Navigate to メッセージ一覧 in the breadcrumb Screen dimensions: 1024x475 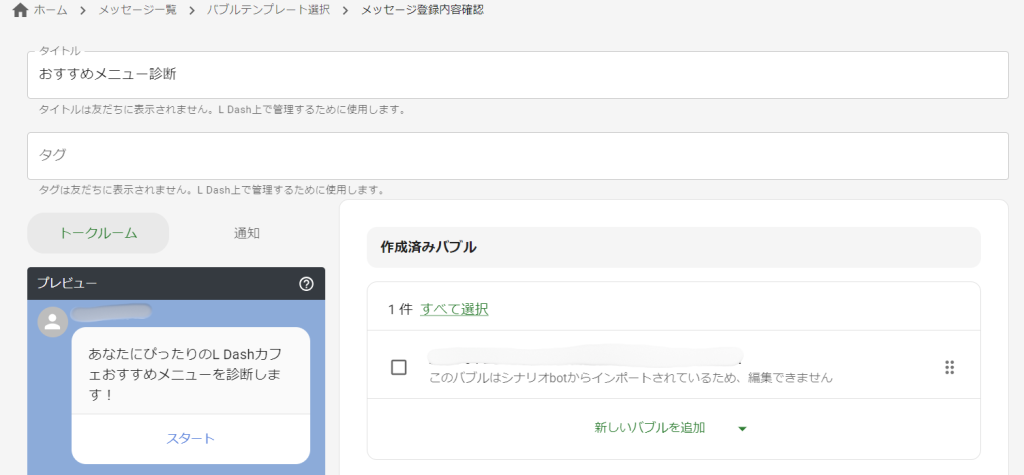tap(137, 10)
